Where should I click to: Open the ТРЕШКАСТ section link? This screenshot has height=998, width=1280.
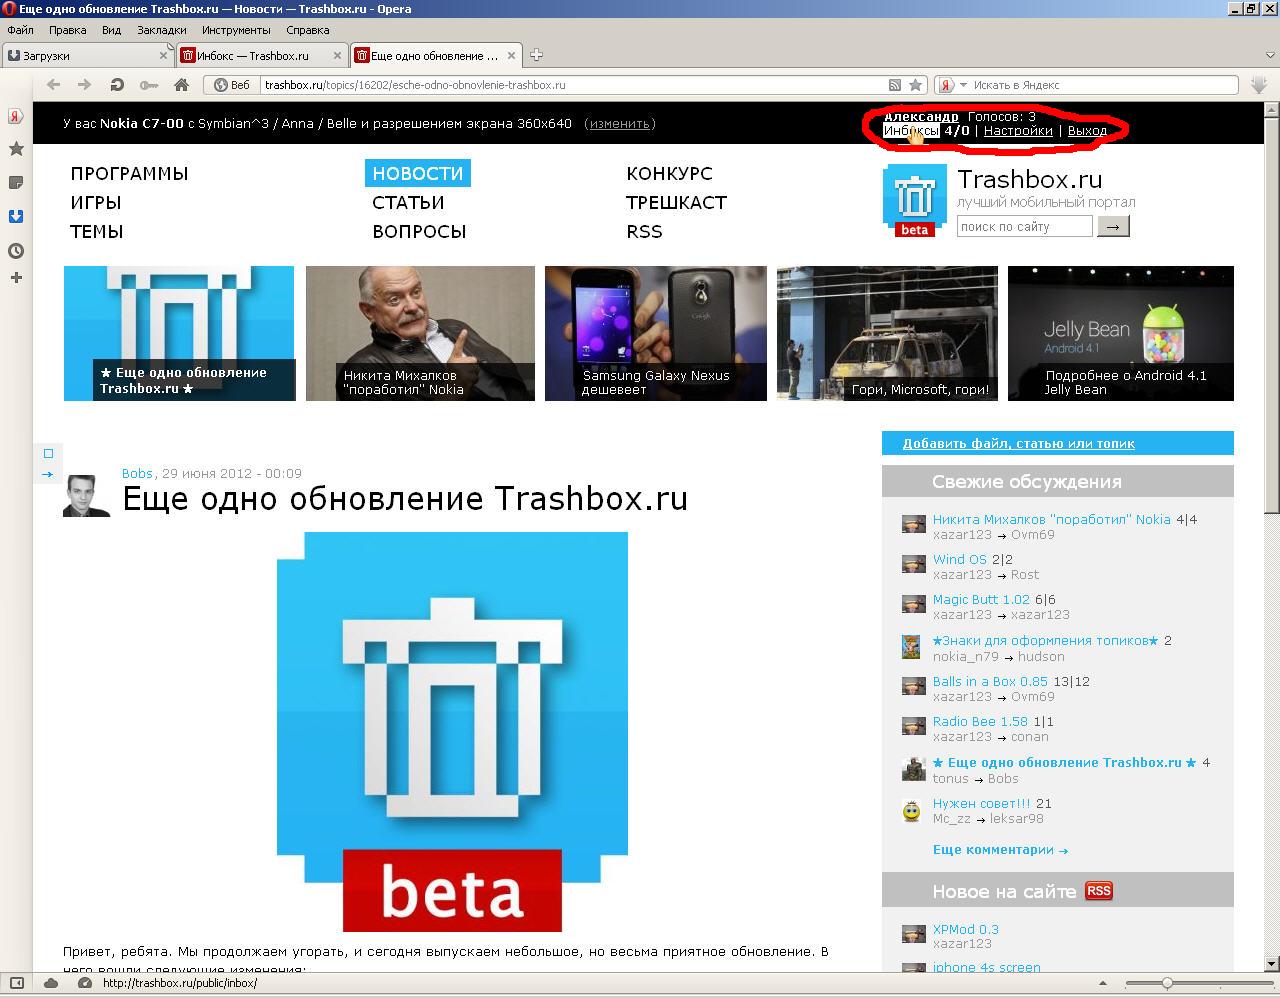tap(676, 203)
